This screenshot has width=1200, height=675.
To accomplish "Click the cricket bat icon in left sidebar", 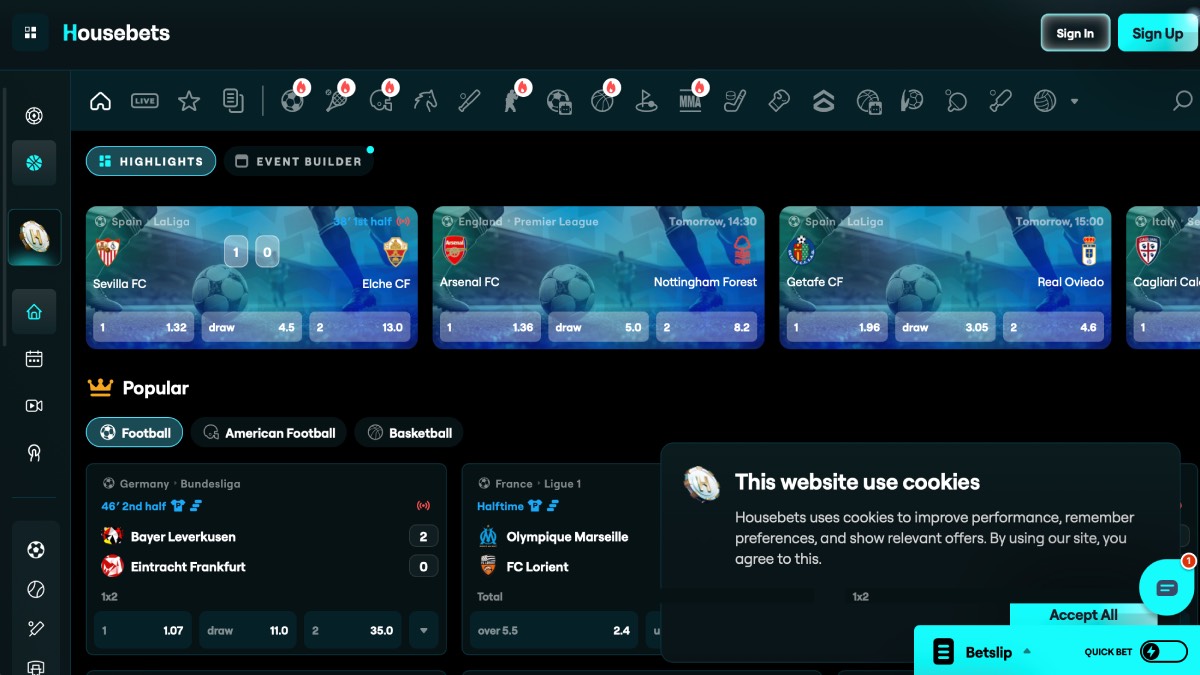I will click(x=35, y=629).
